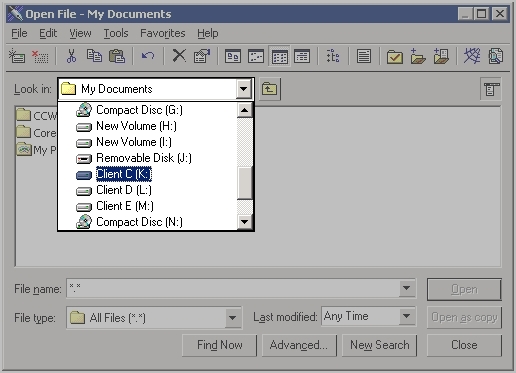Switch to List view icon
The height and width of the screenshot is (373, 516).
279,56
